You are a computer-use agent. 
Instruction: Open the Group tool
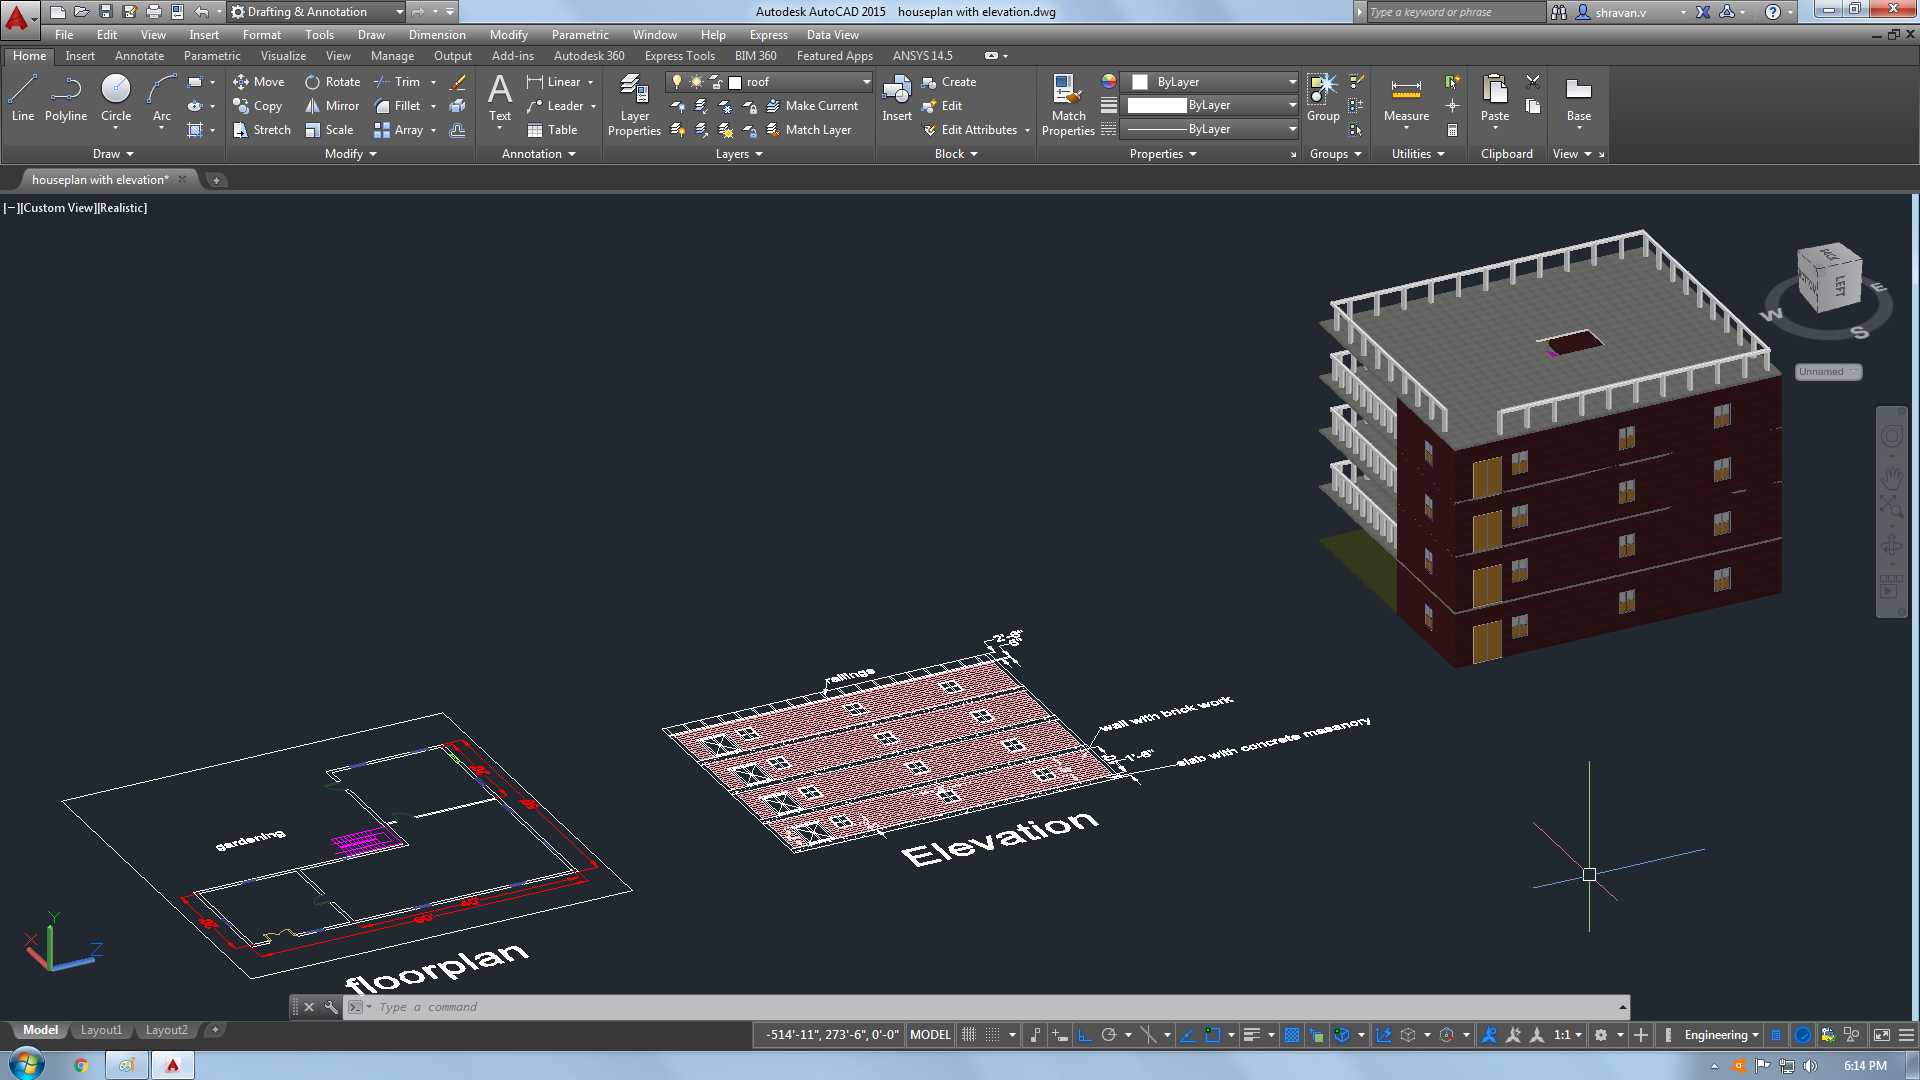pos(1323,98)
